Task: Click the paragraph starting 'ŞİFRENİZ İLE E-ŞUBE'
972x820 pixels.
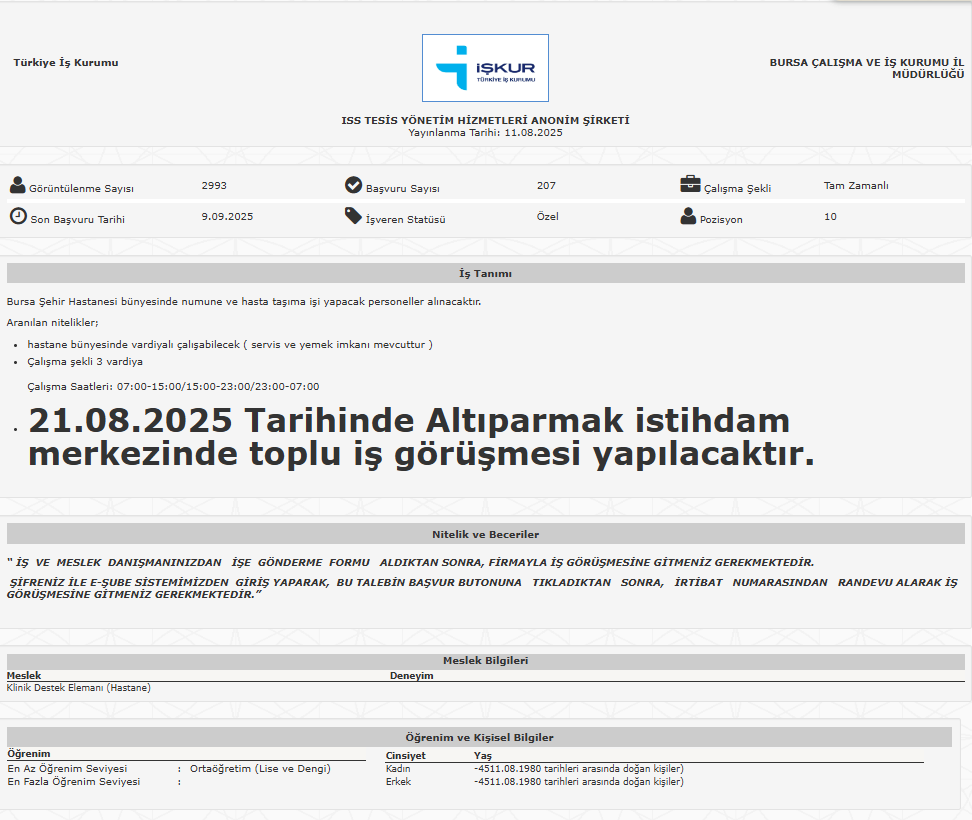Action: pos(482,588)
